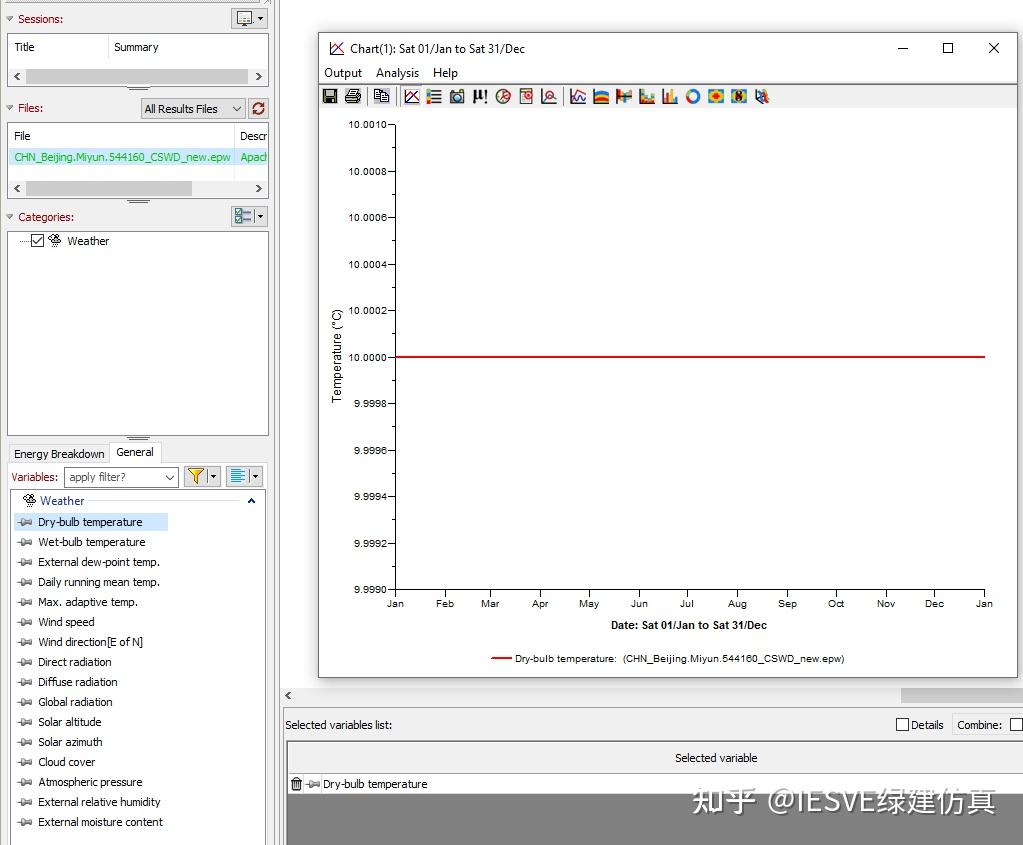This screenshot has width=1023, height=845.
Task: Select Global radiation variable
Action: pos(75,702)
